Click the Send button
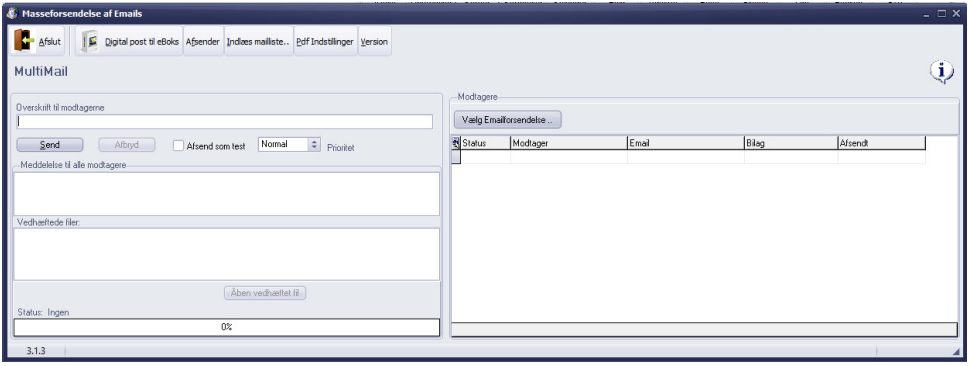Image resolution: width=969 pixels, height=366 pixels. coord(50,145)
